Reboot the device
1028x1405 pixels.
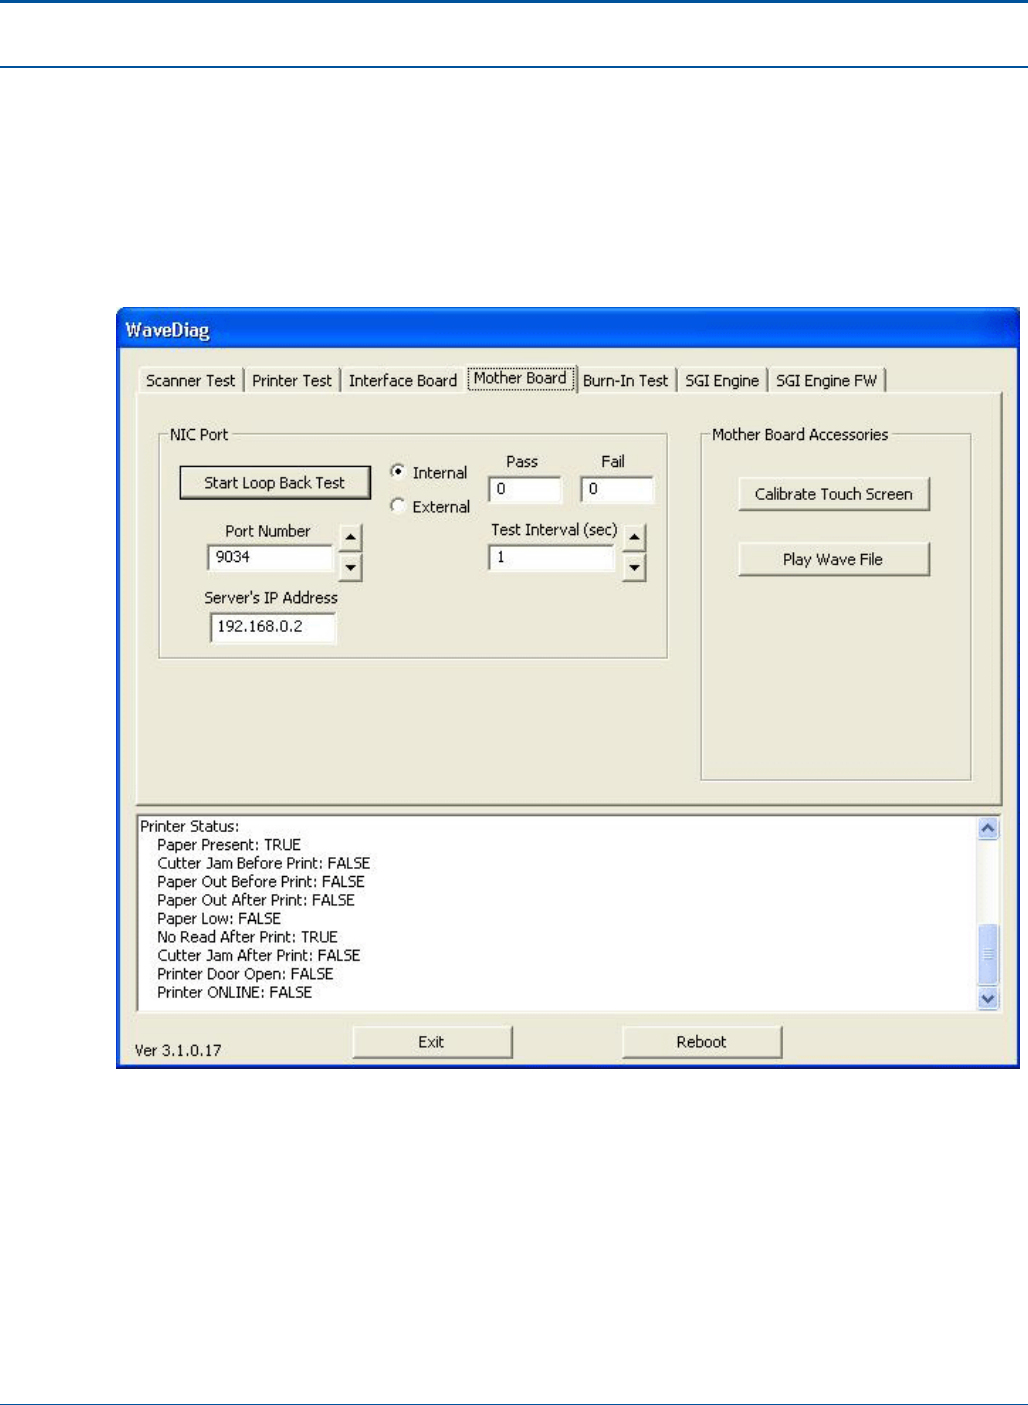[702, 1042]
